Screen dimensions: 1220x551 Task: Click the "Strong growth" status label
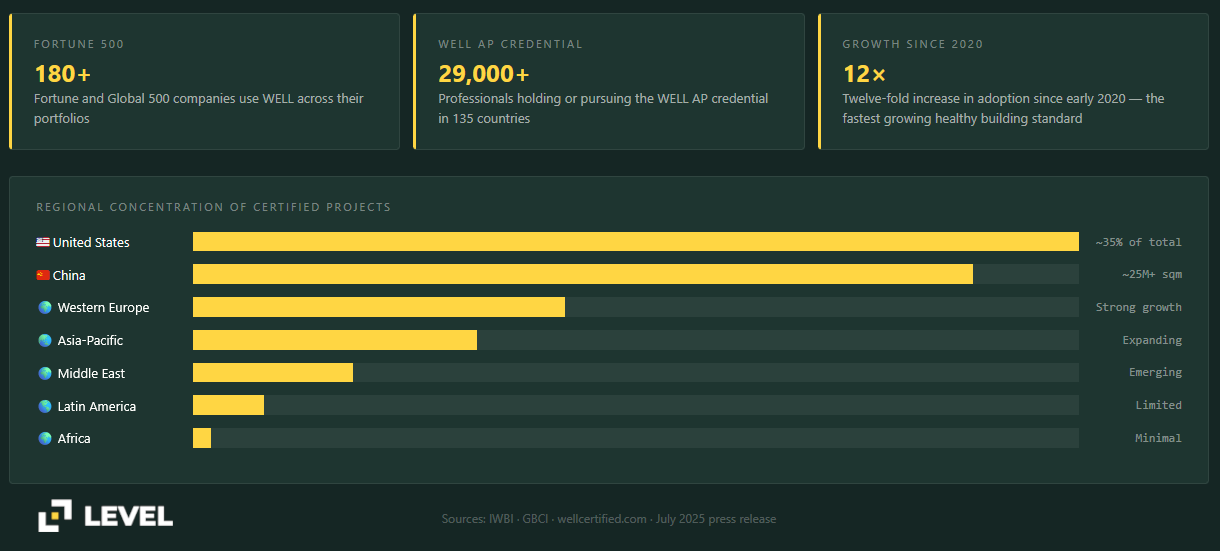(x=1139, y=307)
